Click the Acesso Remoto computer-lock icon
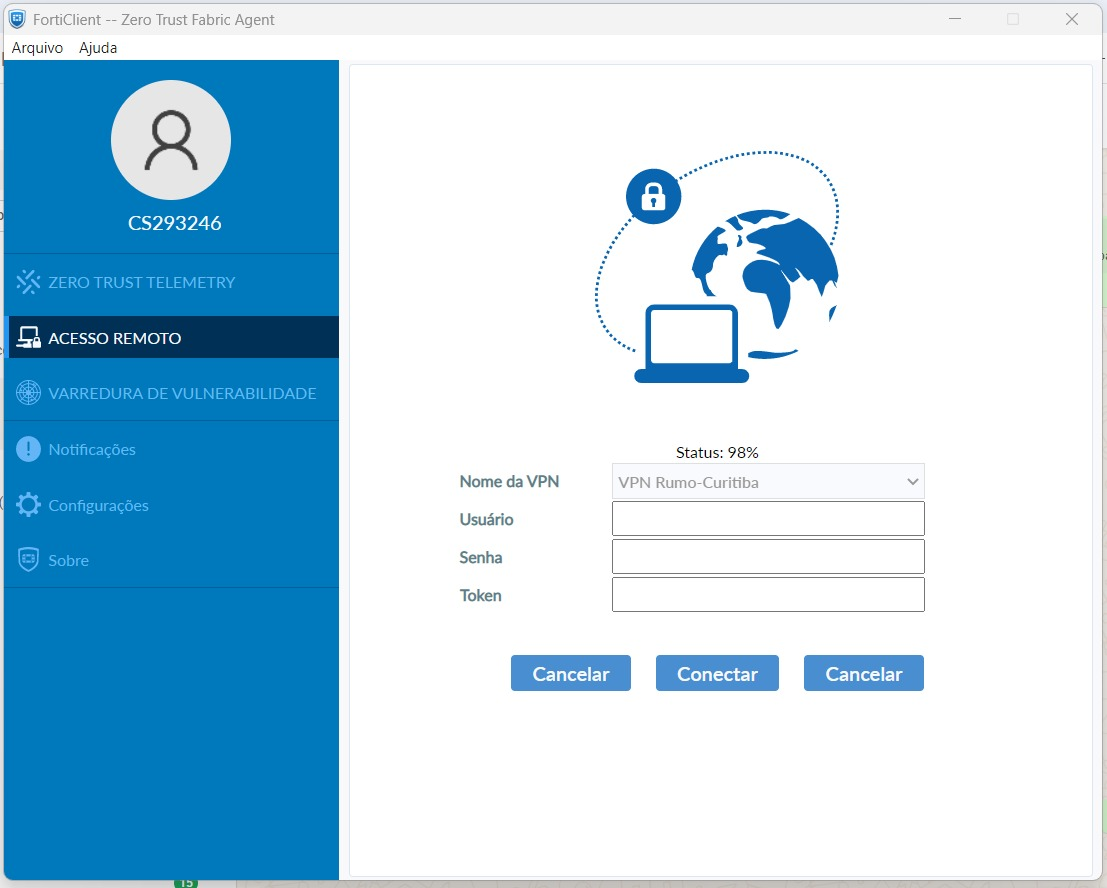Image resolution: width=1107 pixels, height=888 pixels. [28, 338]
